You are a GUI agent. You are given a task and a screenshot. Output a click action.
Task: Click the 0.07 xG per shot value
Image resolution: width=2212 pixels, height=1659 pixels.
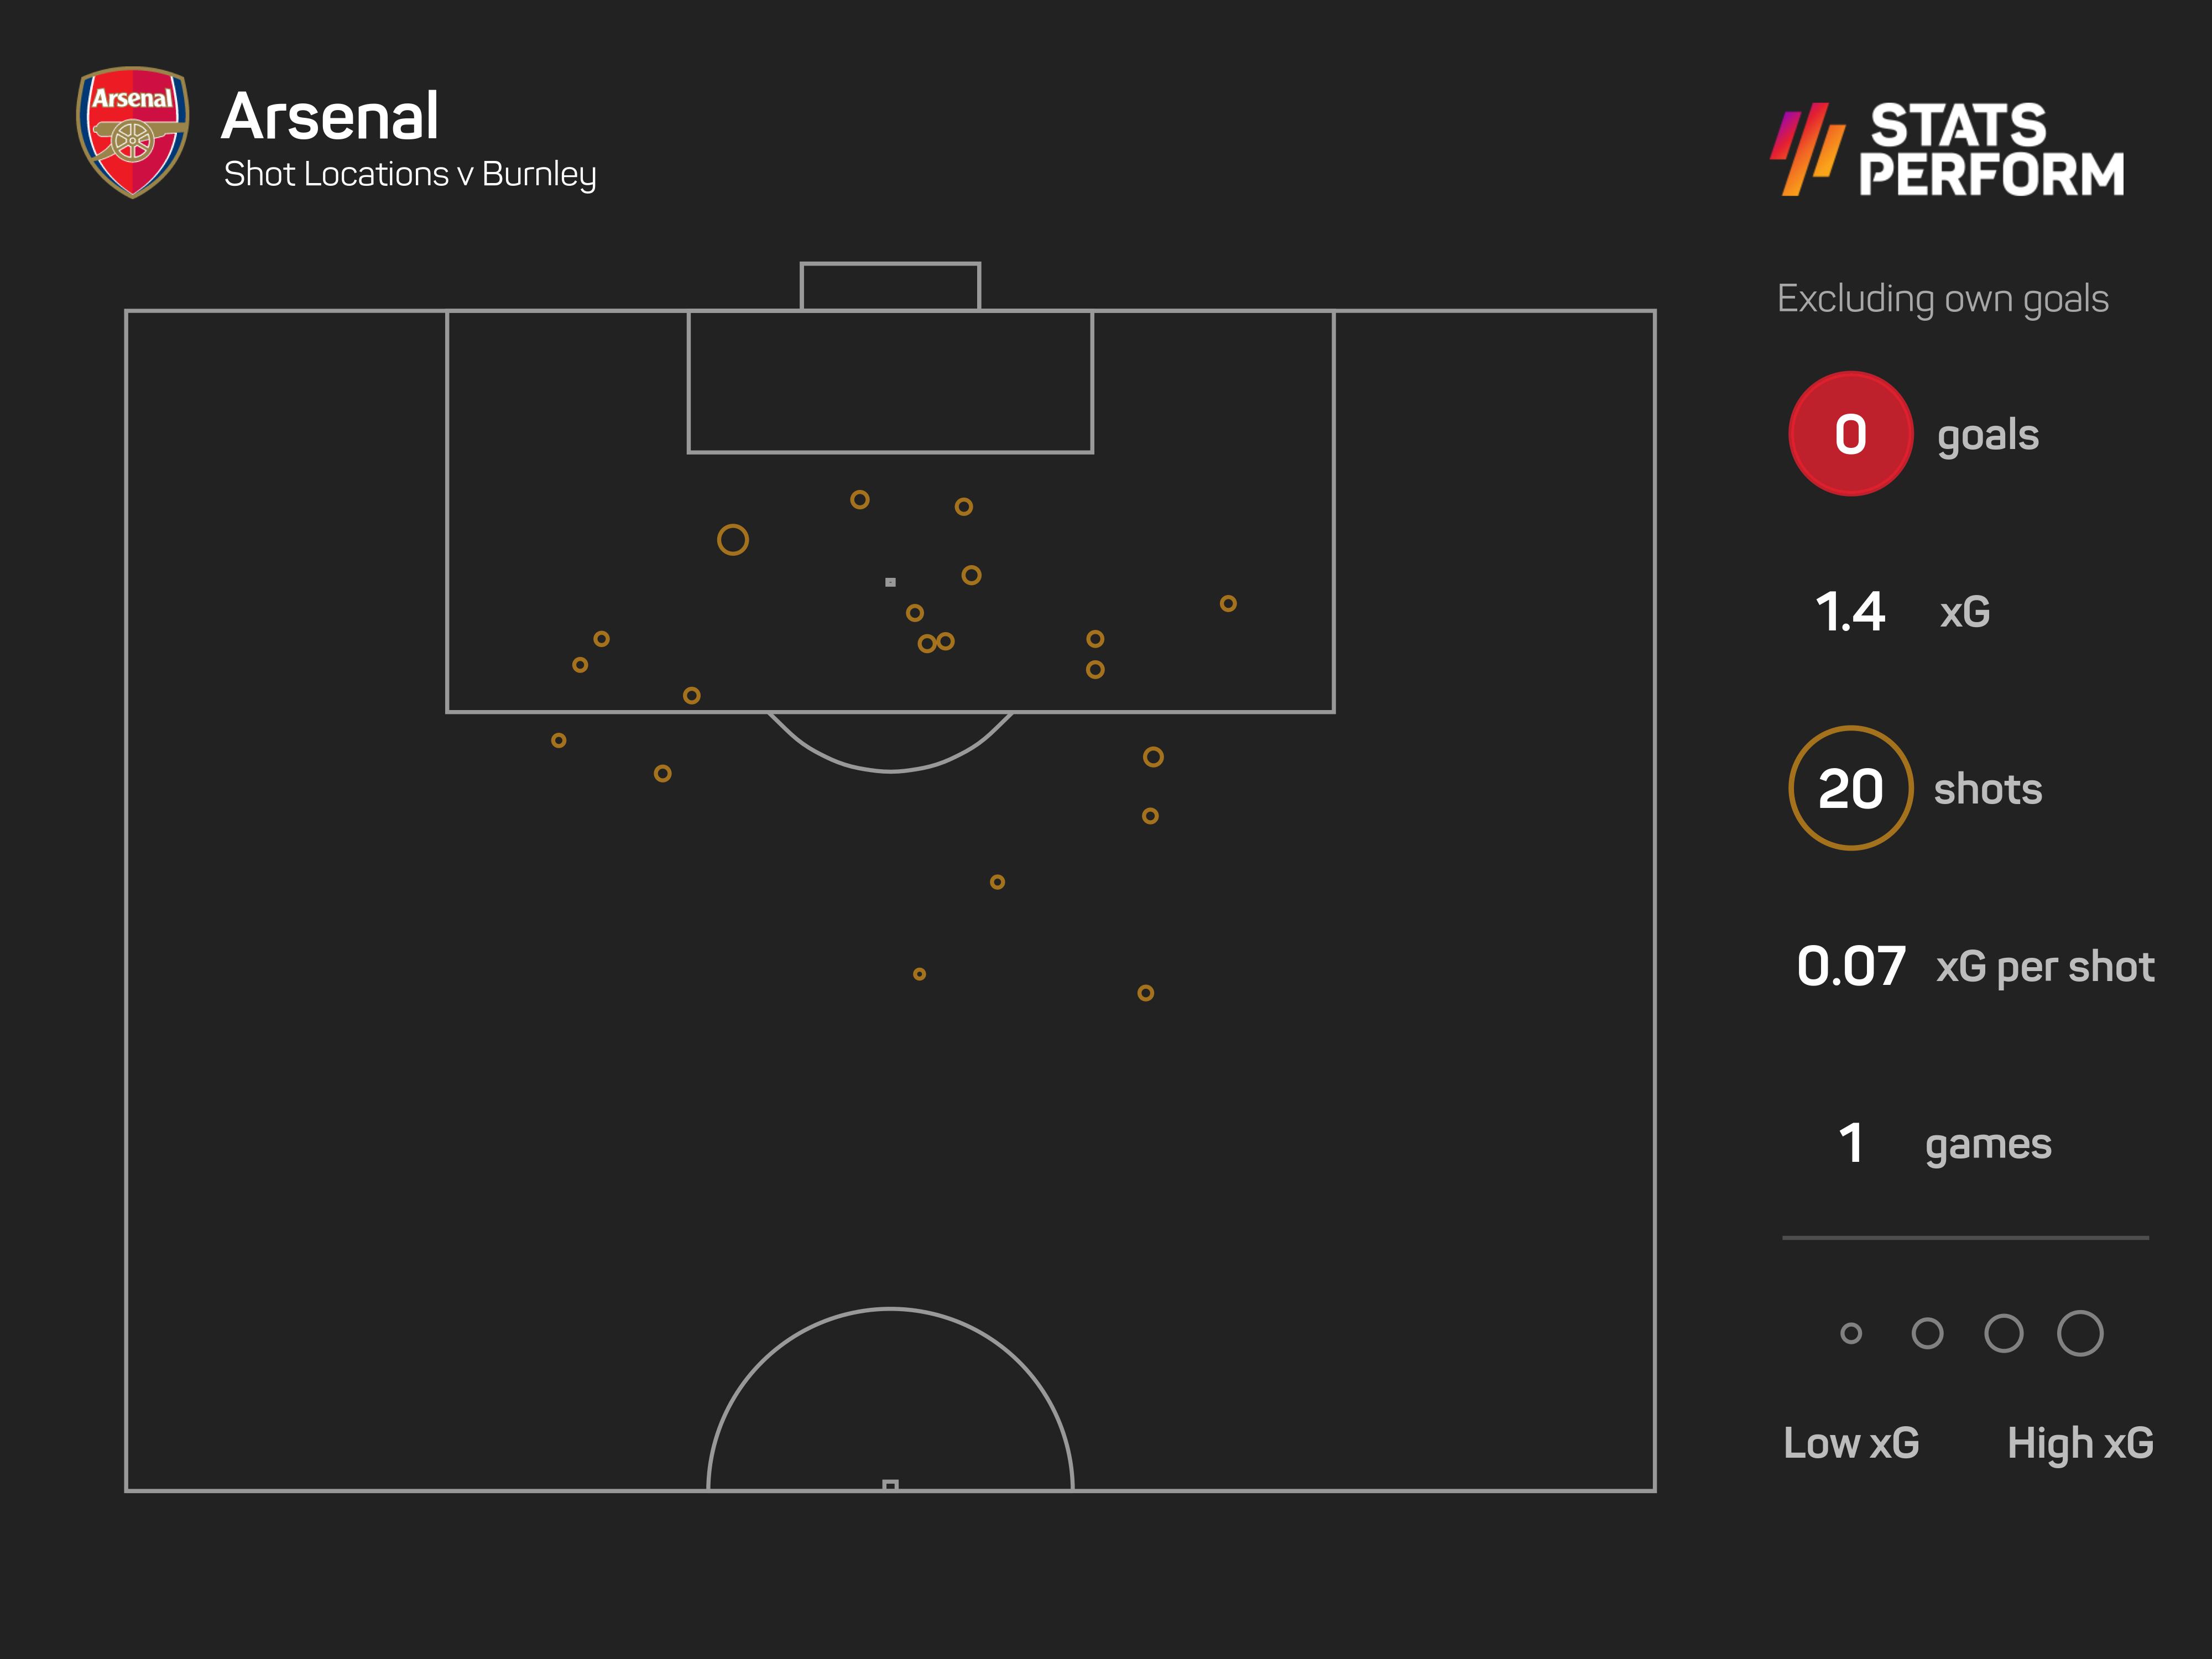tap(1850, 966)
